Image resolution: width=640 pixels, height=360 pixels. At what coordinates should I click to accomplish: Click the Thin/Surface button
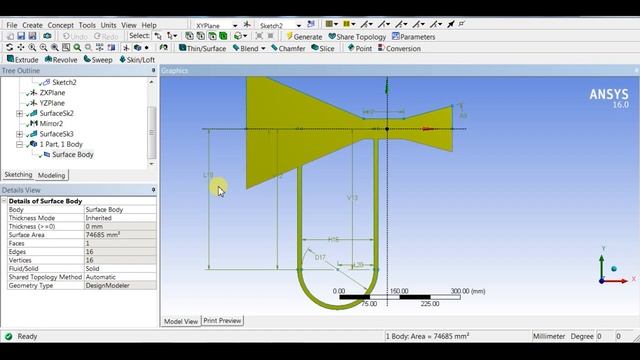[x=202, y=48]
